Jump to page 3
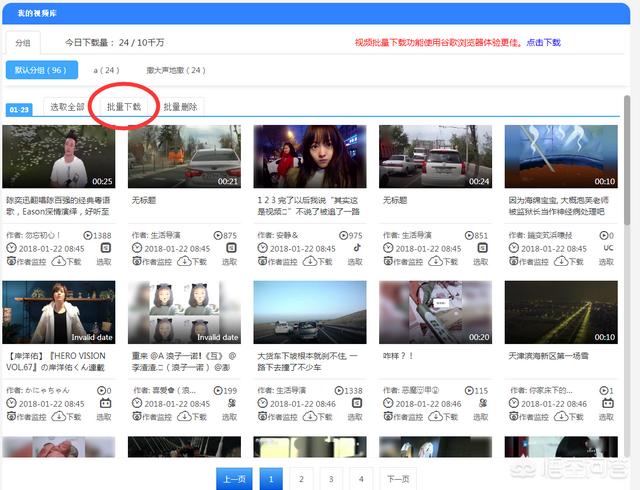 [331, 479]
